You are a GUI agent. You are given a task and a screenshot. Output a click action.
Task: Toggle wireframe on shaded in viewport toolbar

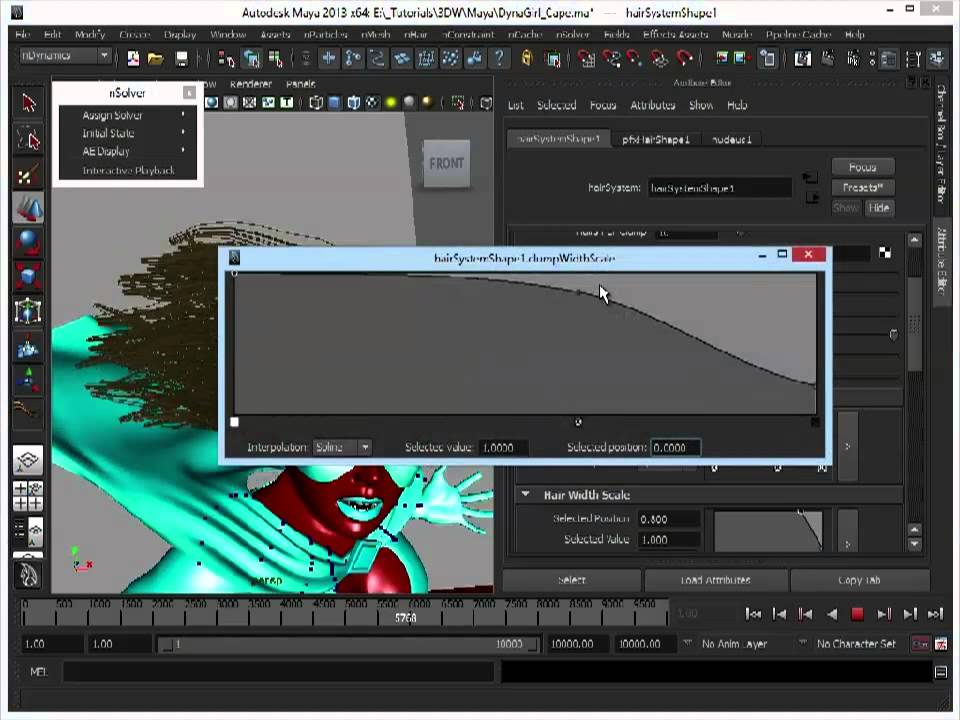click(353, 103)
